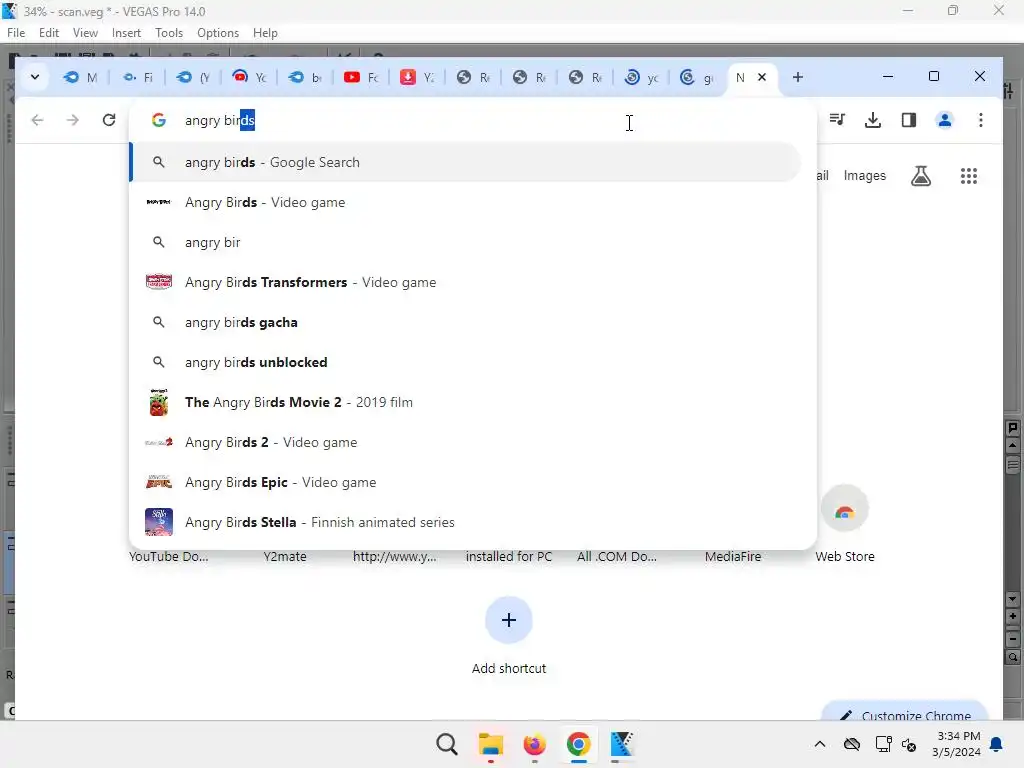Open Windows taskbar Search
Image resolution: width=1024 pixels, height=768 pixels.
[447, 744]
